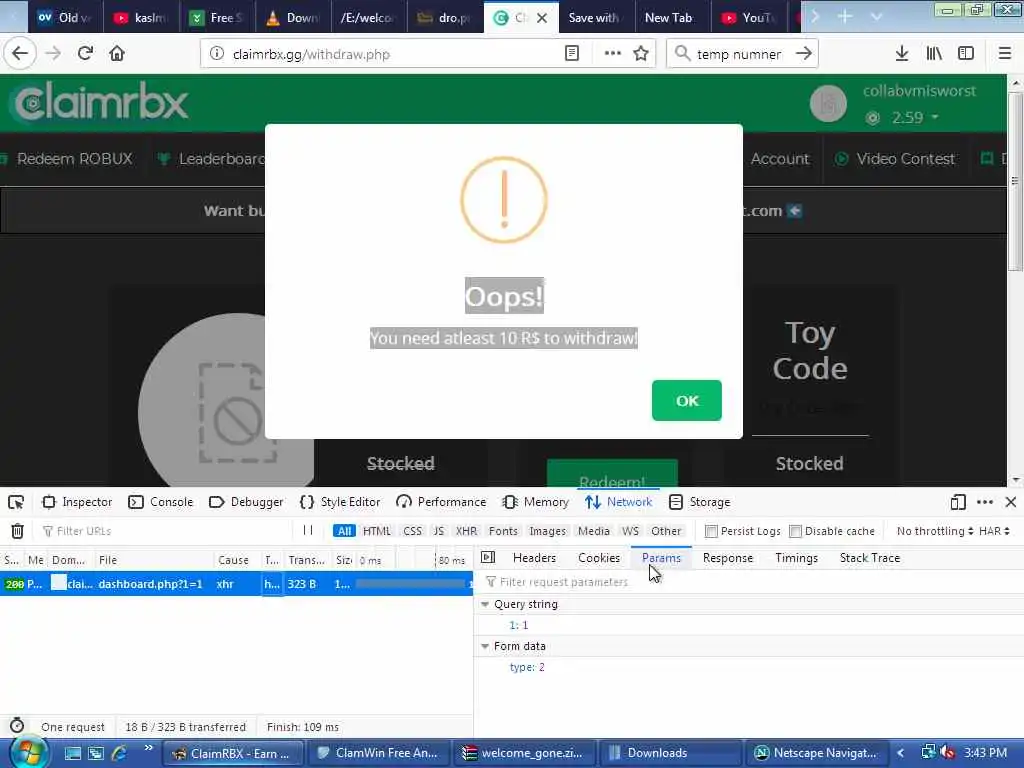Switch to the Console devtools tab
Viewport: 1024px width, 768px height.
pos(161,502)
